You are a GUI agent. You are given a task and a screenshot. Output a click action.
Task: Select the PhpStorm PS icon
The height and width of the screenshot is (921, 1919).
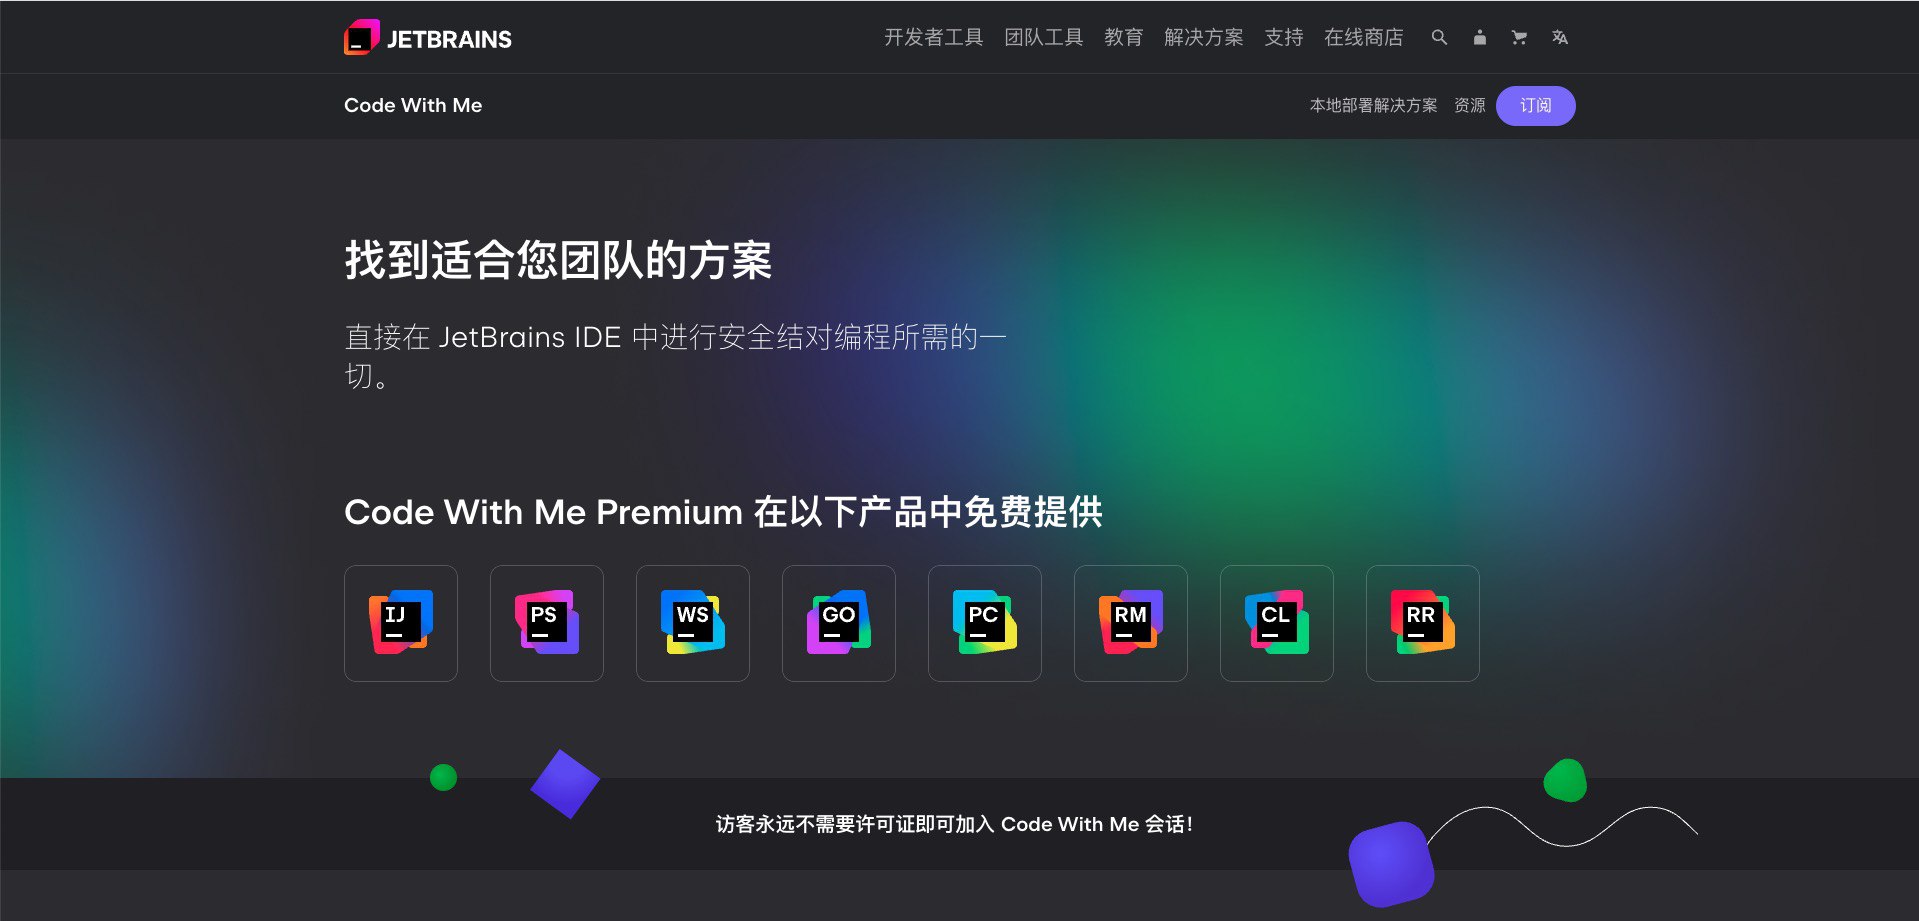point(547,623)
